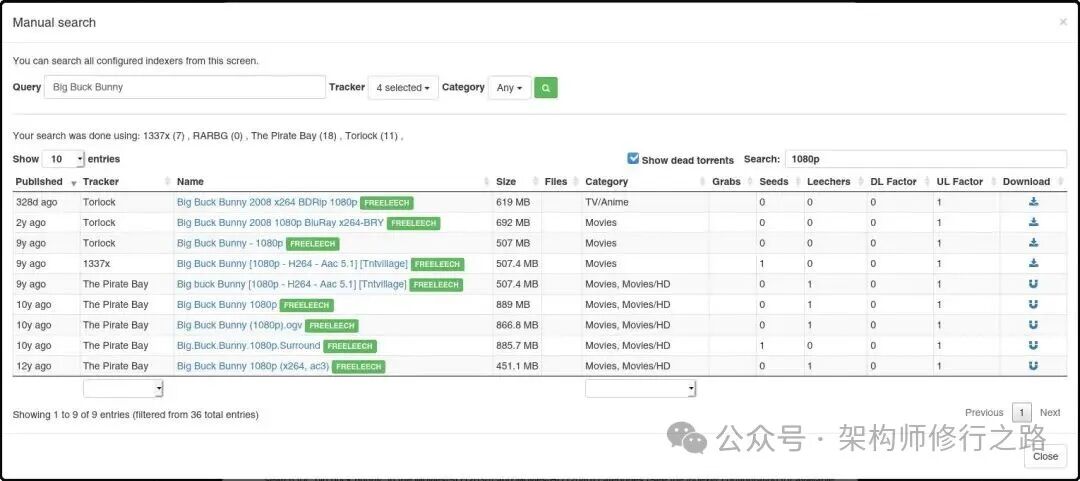Click the Query text field
1080x481 pixels.
tap(185, 87)
